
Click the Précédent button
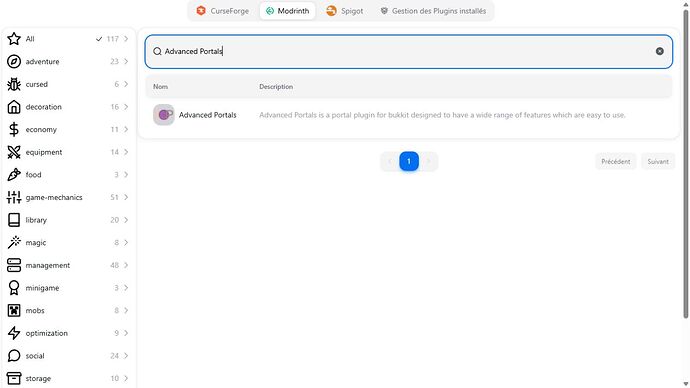[x=616, y=161]
